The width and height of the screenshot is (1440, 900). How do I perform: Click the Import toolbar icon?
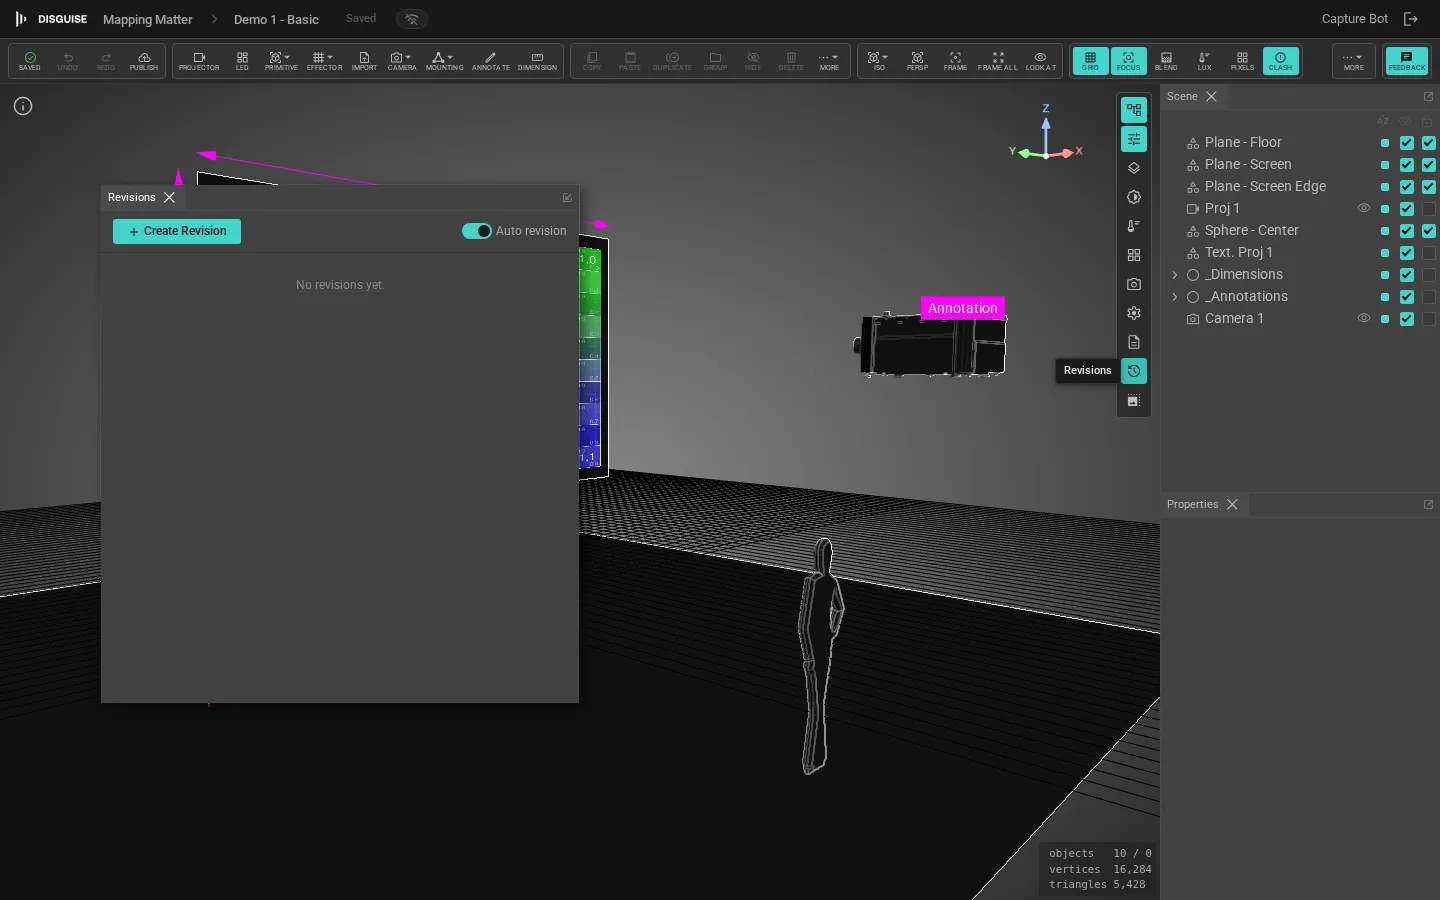click(x=364, y=61)
